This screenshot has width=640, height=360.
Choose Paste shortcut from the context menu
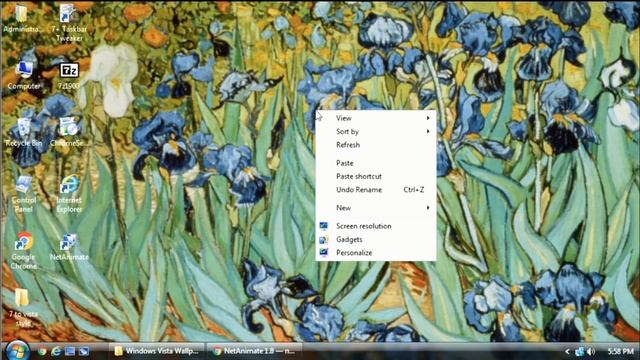click(x=376, y=176)
